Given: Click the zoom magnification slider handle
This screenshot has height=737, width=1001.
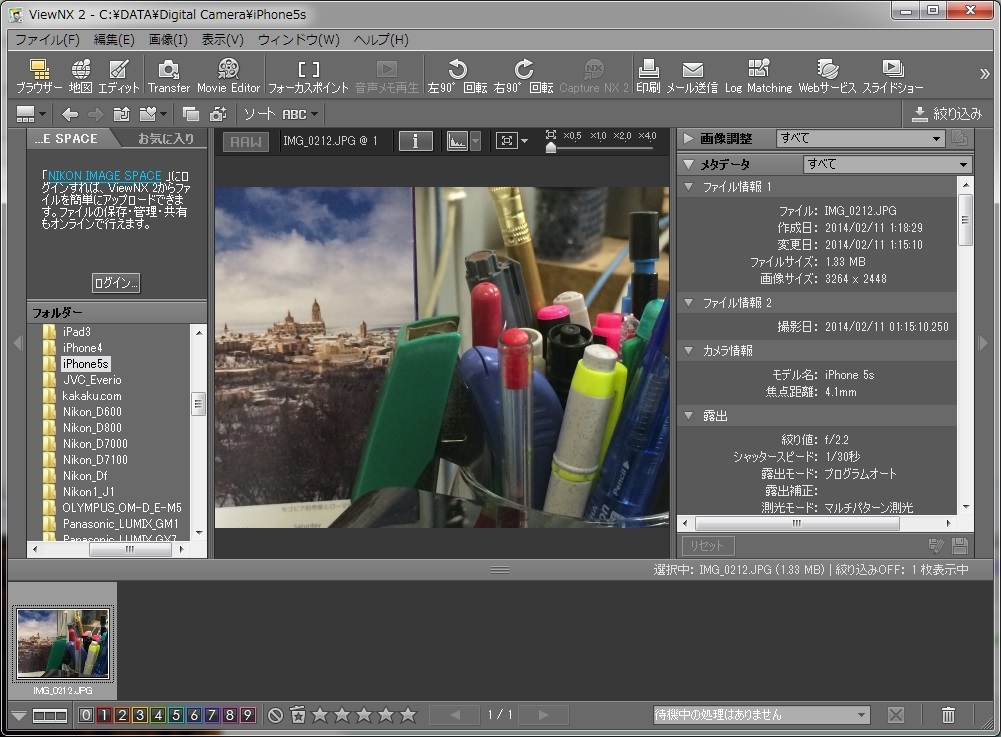Looking at the screenshot, I should (x=551, y=148).
